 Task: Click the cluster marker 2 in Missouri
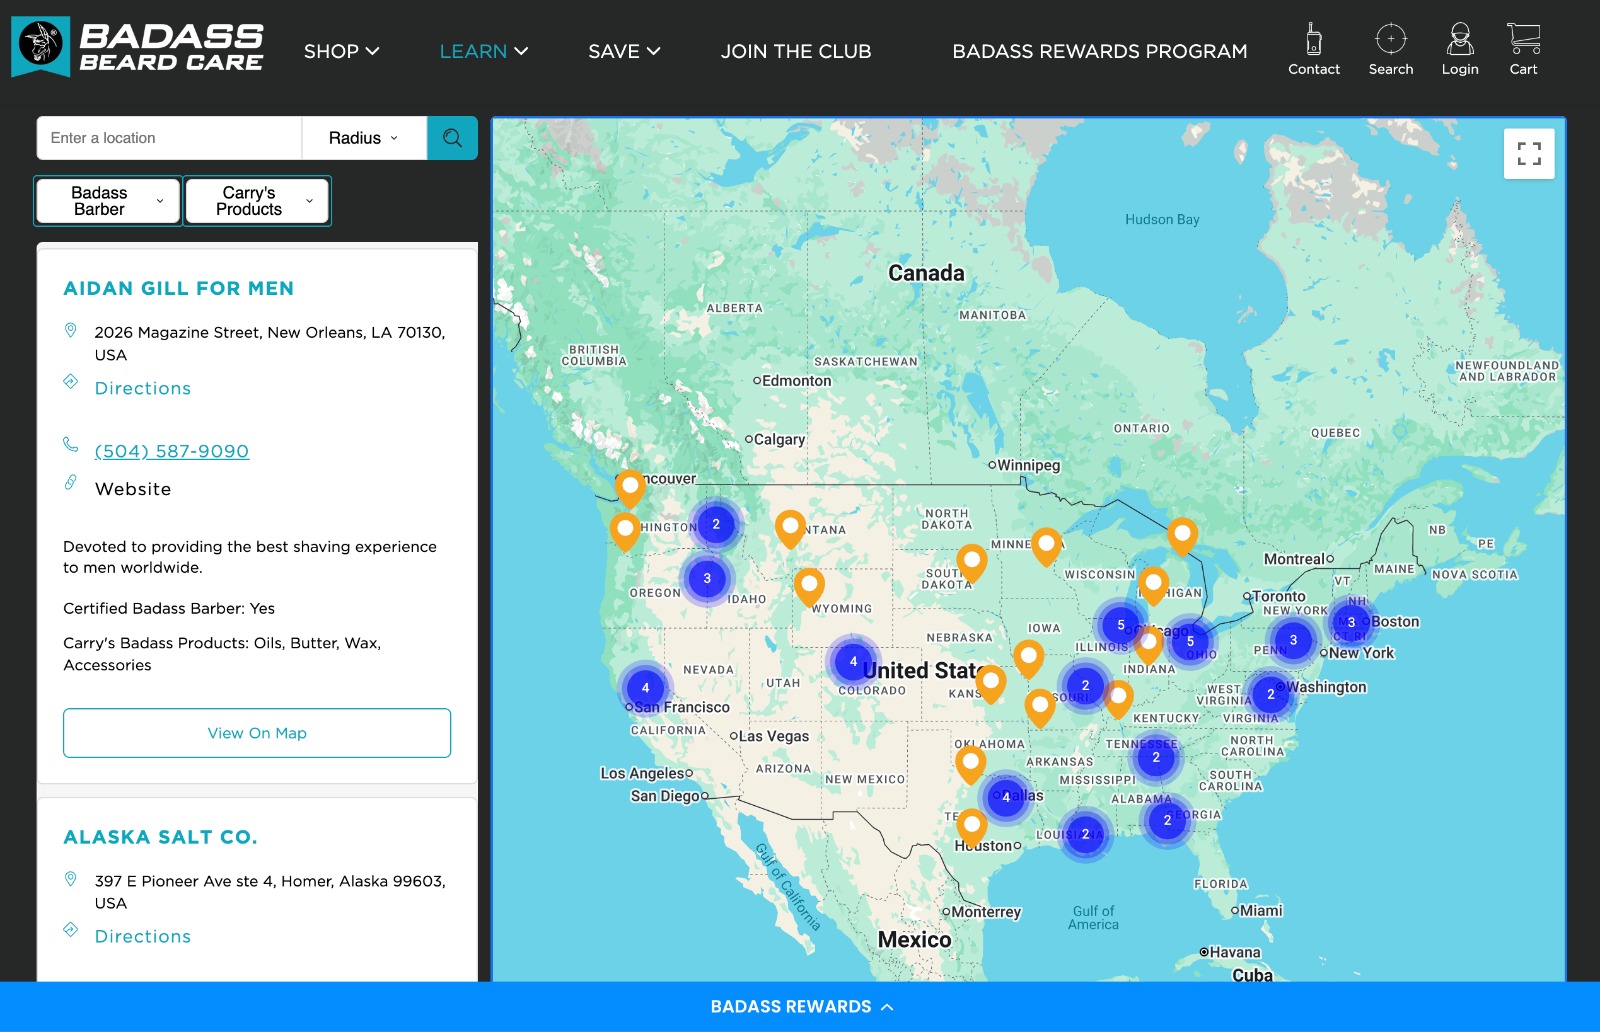tap(1085, 685)
